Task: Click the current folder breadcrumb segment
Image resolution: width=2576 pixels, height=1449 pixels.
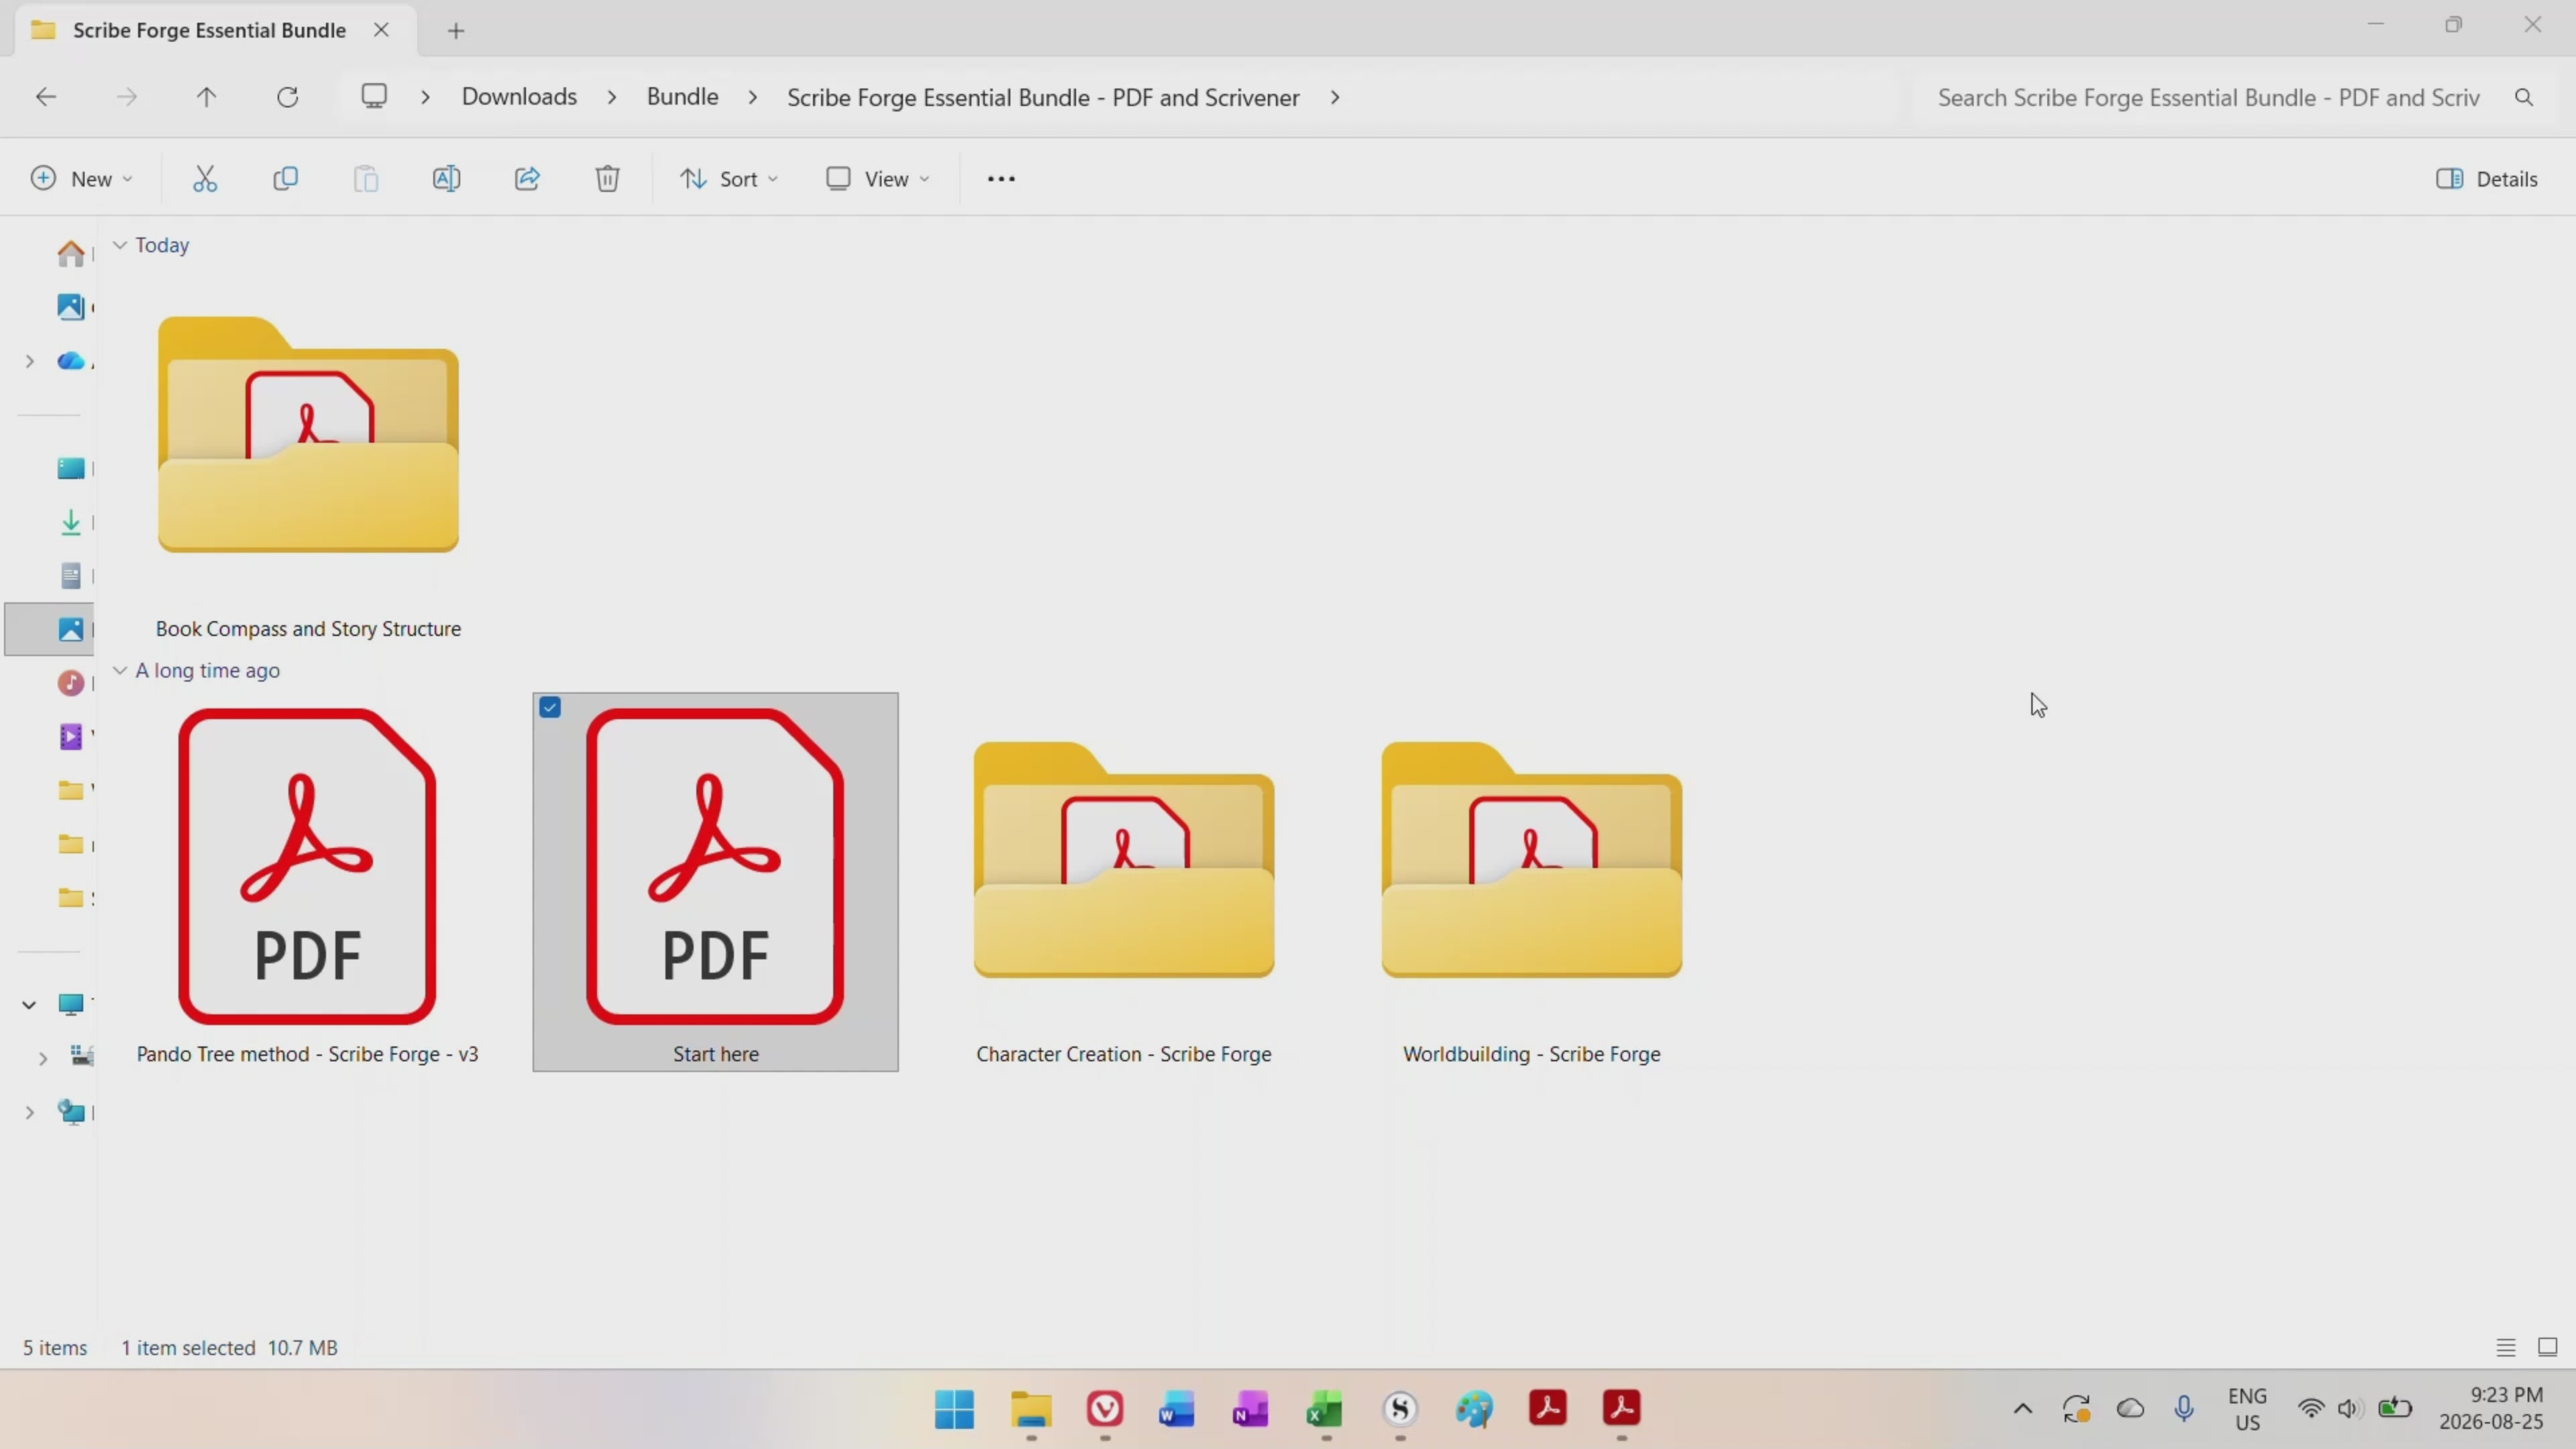Action: pos(1043,97)
